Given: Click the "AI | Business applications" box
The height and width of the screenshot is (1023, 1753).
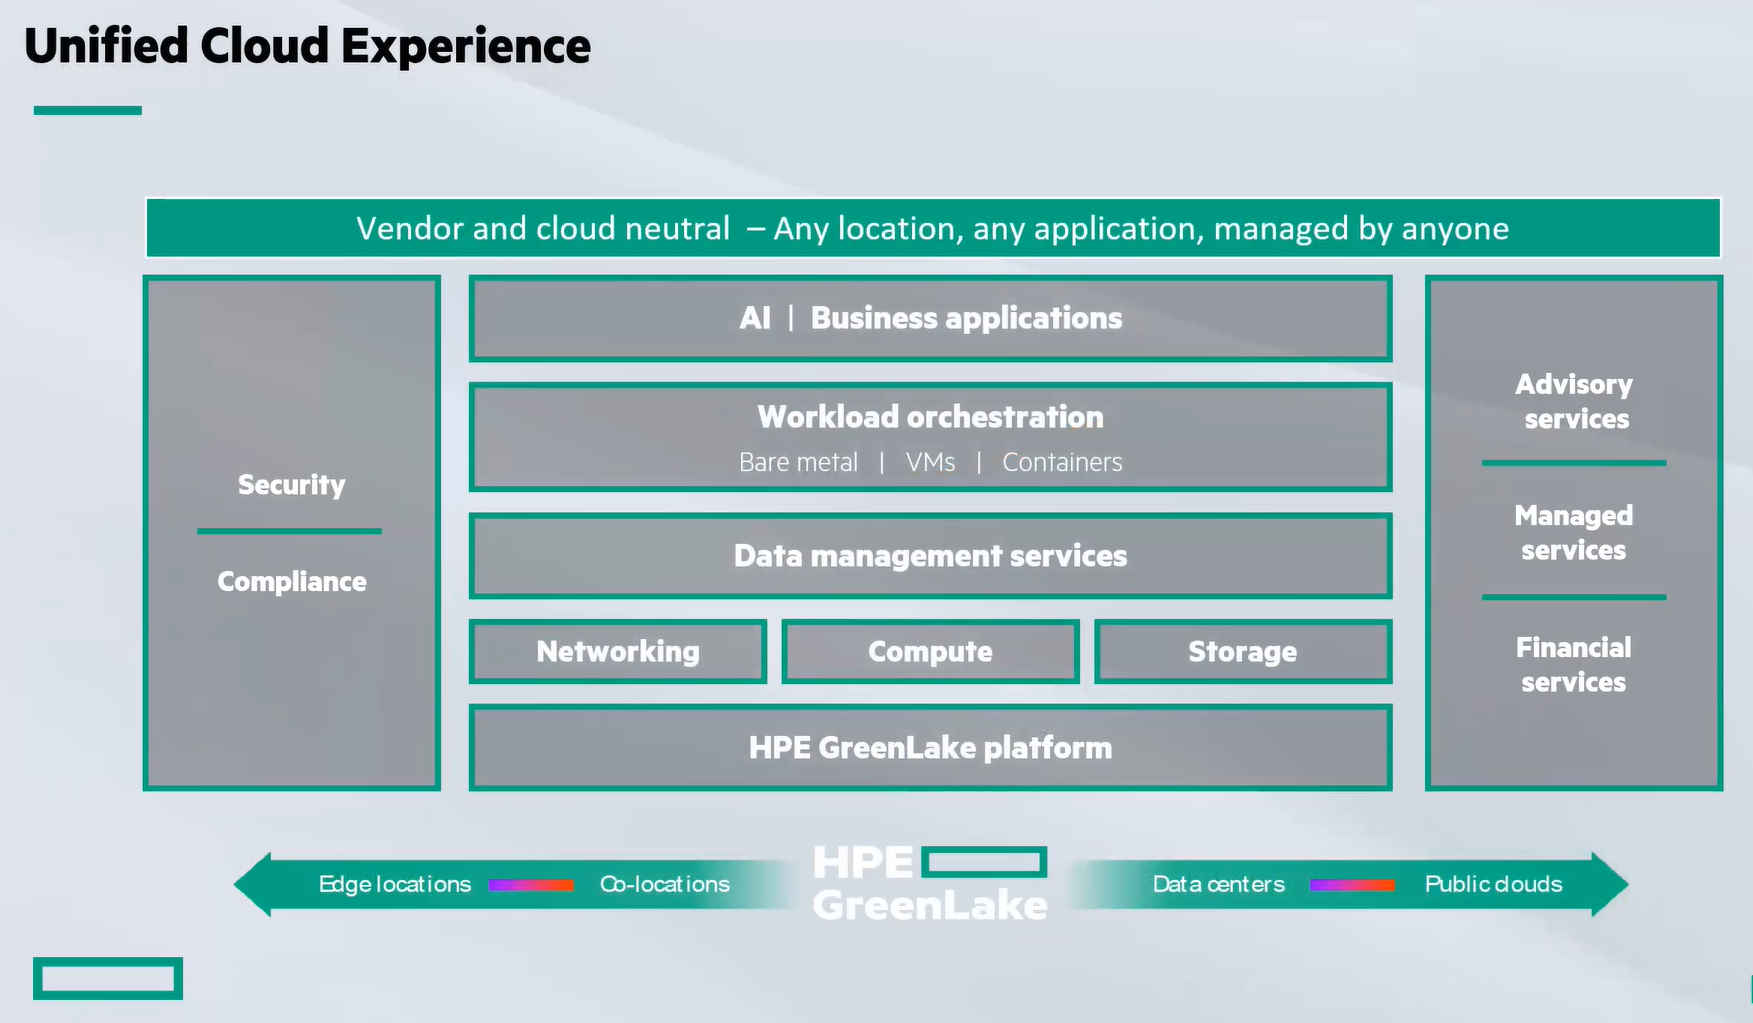Looking at the screenshot, I should click(930, 318).
